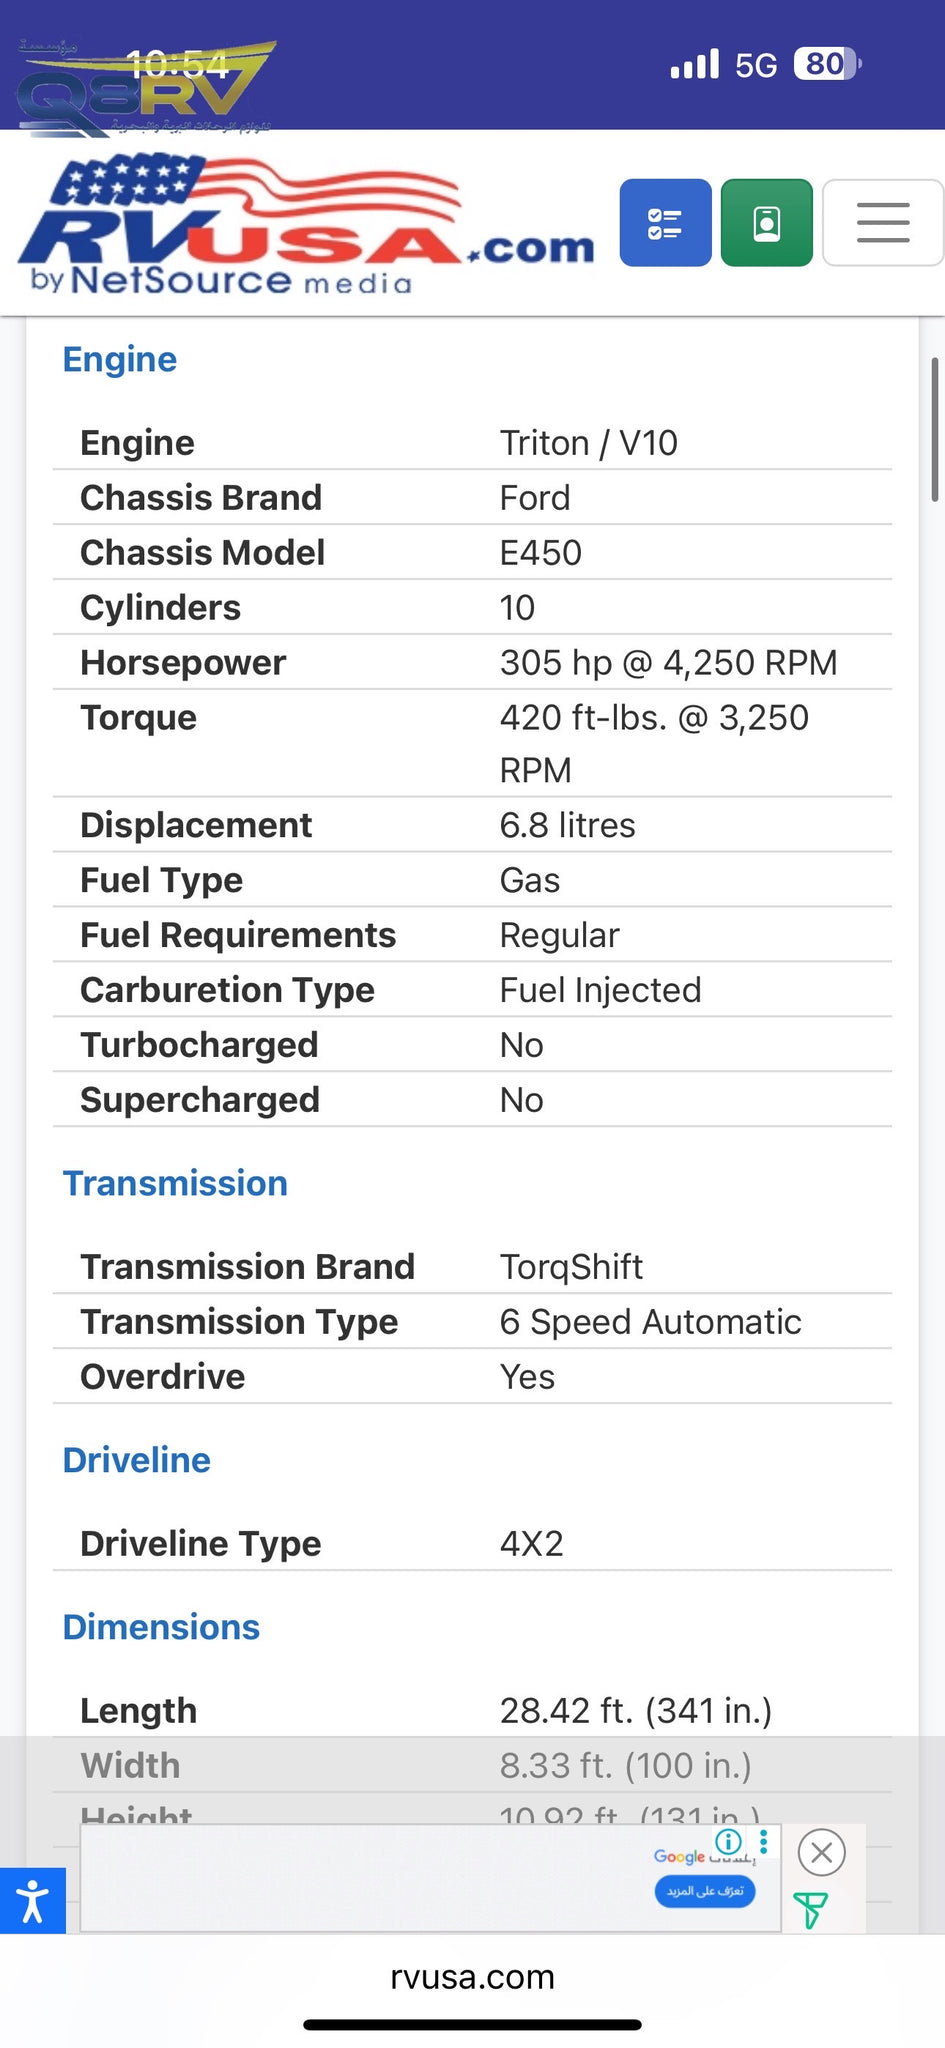
Task: Tap the blue Arabic learn-more ad button
Action: click(705, 1891)
